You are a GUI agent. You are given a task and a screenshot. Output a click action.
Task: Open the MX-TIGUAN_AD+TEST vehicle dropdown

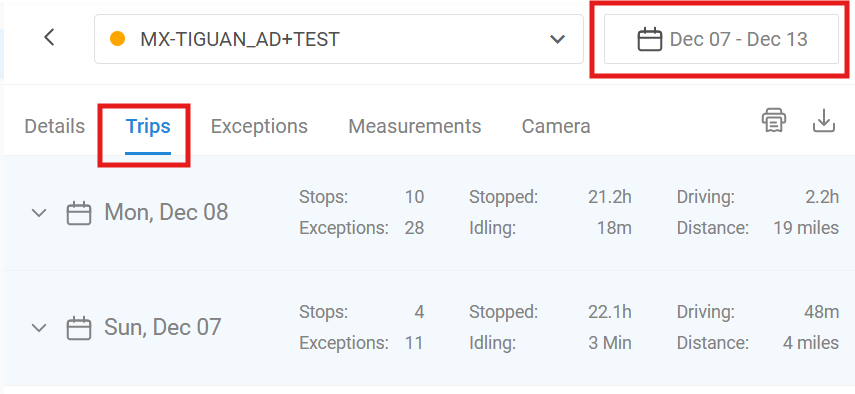coord(339,39)
